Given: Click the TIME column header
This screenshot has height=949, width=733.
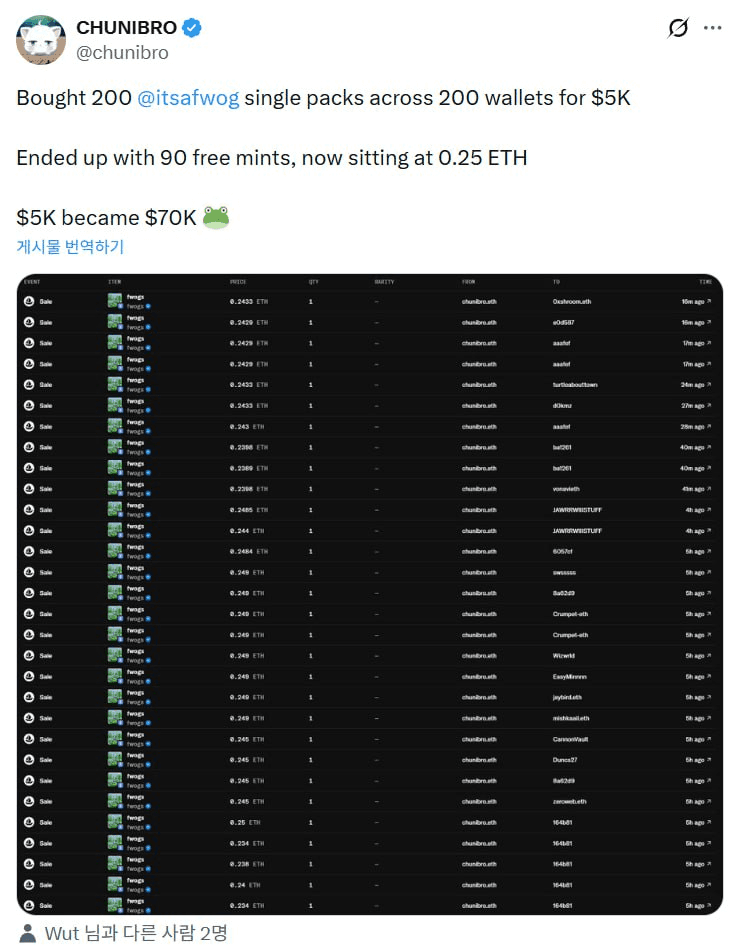Looking at the screenshot, I should [x=706, y=282].
